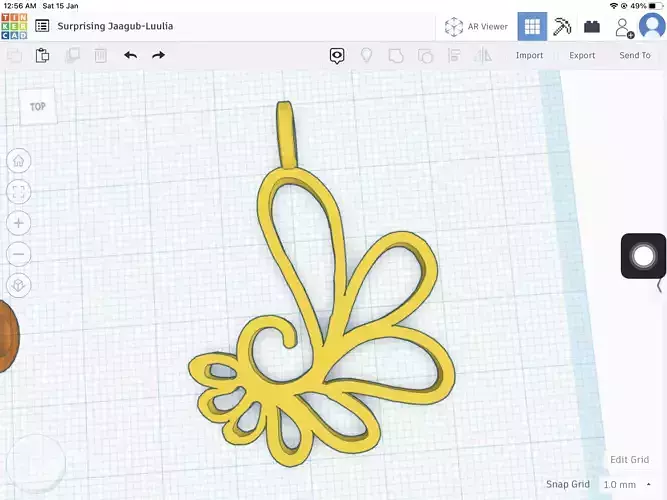
Task: Rename design Surprising Jaagub-Luulia
Action: tap(115, 26)
